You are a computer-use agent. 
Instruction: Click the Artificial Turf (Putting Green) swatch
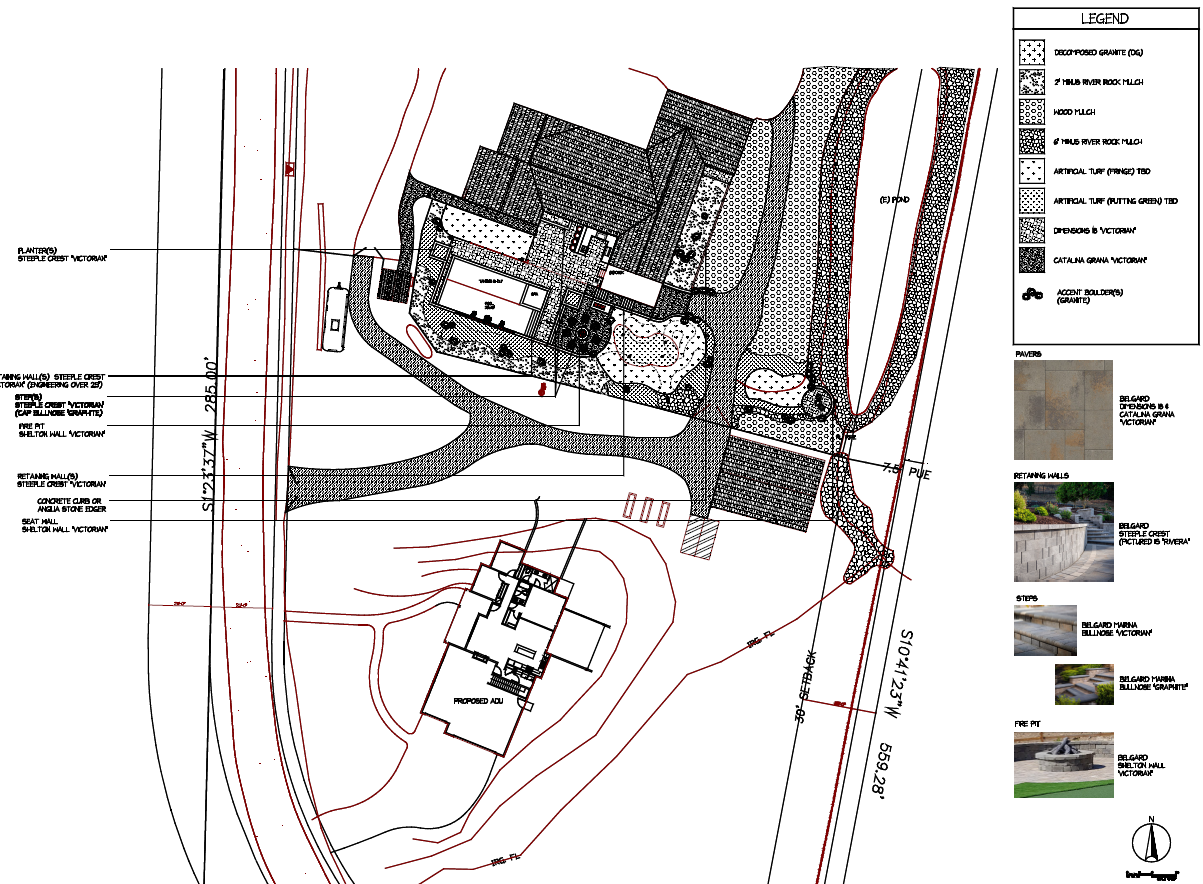1032,201
